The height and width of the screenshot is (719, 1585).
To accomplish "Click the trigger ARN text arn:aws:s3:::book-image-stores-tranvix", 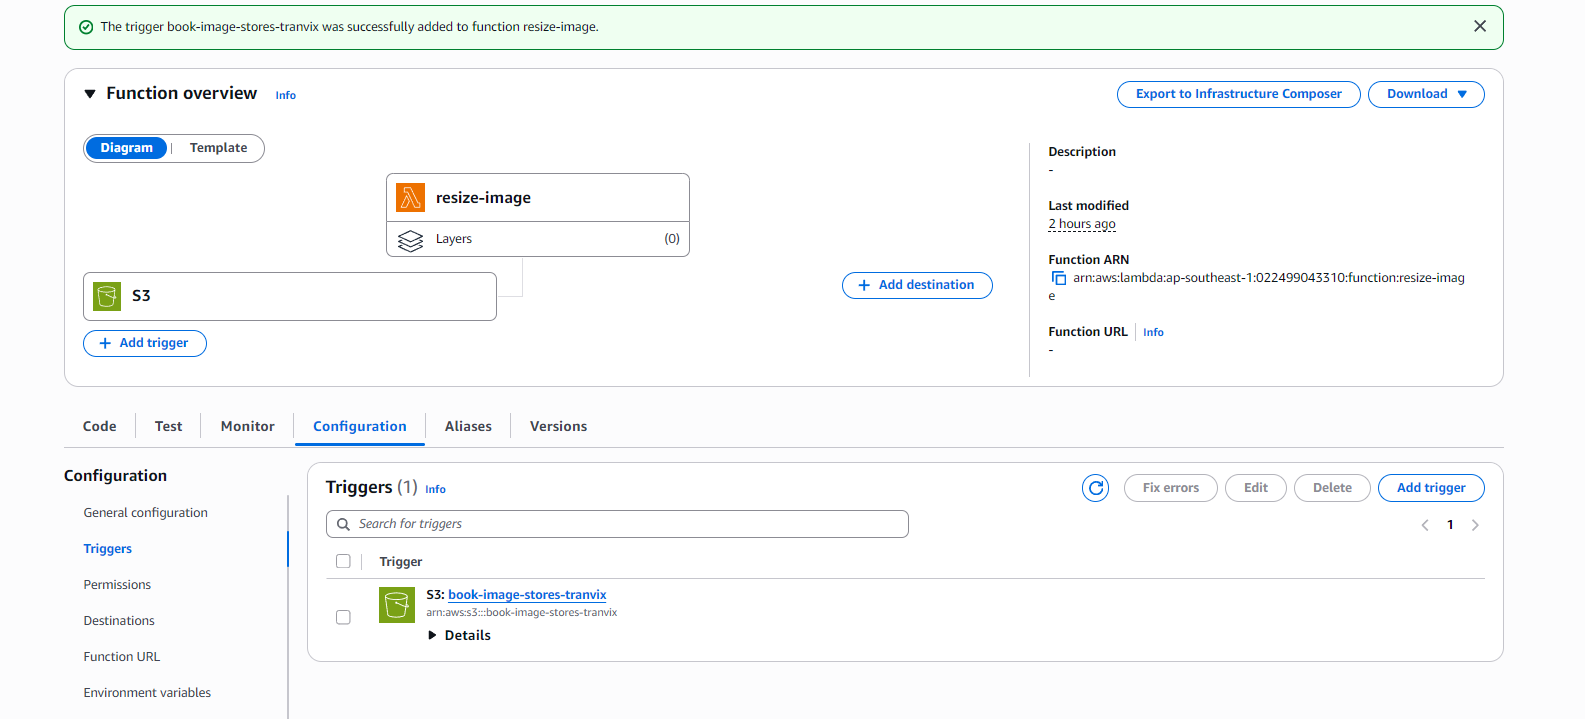I will [x=522, y=613].
